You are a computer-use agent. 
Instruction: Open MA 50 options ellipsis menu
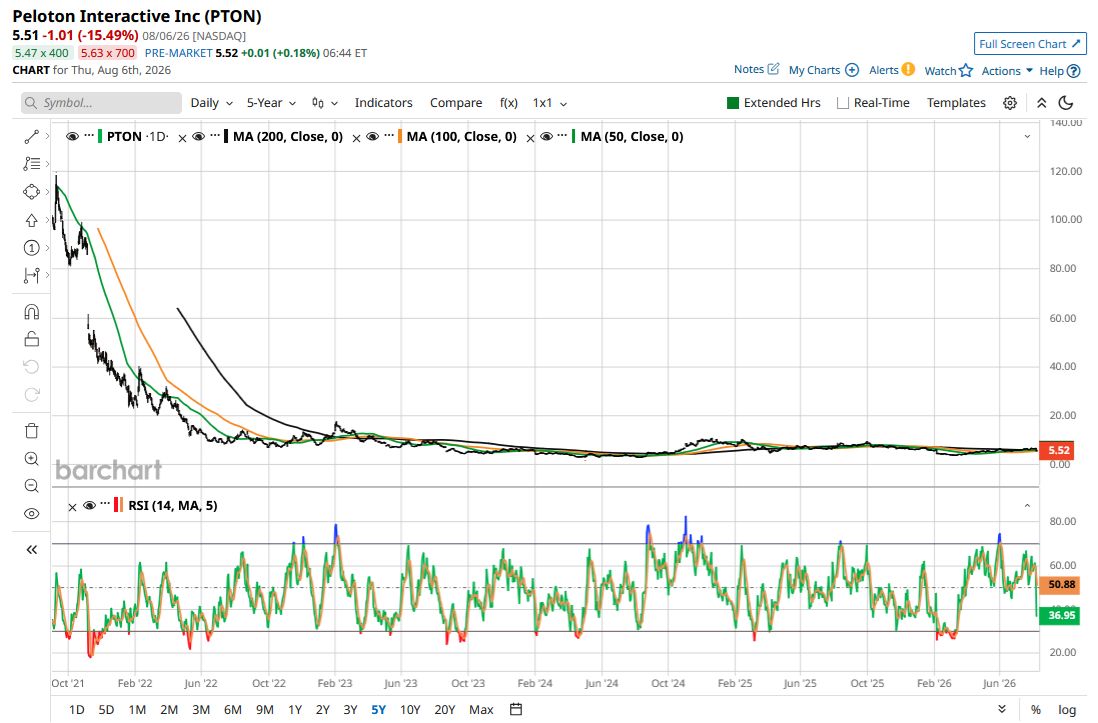click(x=562, y=135)
